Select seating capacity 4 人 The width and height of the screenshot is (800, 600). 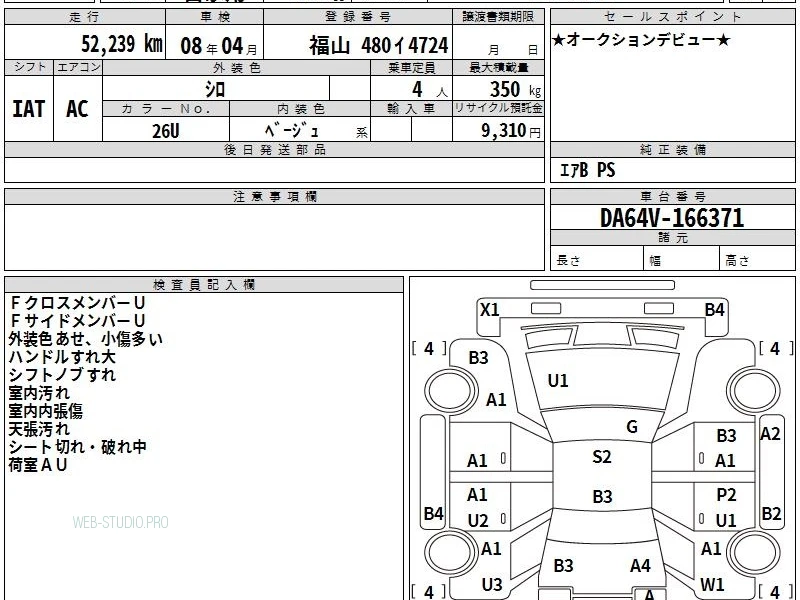click(430, 90)
